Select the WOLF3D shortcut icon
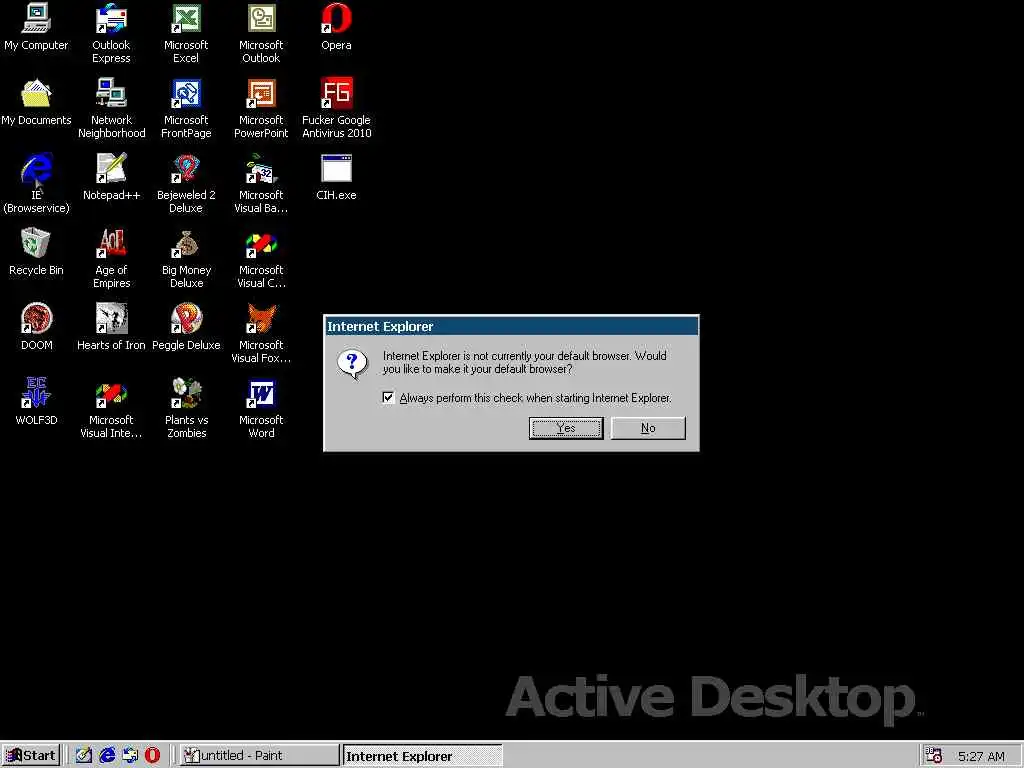1024x768 pixels. (36, 394)
